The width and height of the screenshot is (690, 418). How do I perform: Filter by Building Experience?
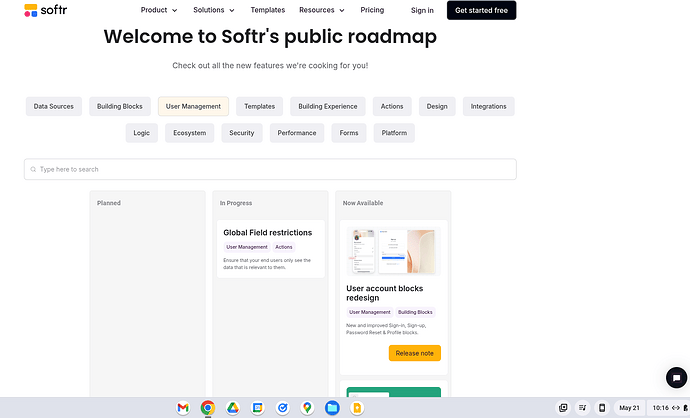(x=328, y=106)
